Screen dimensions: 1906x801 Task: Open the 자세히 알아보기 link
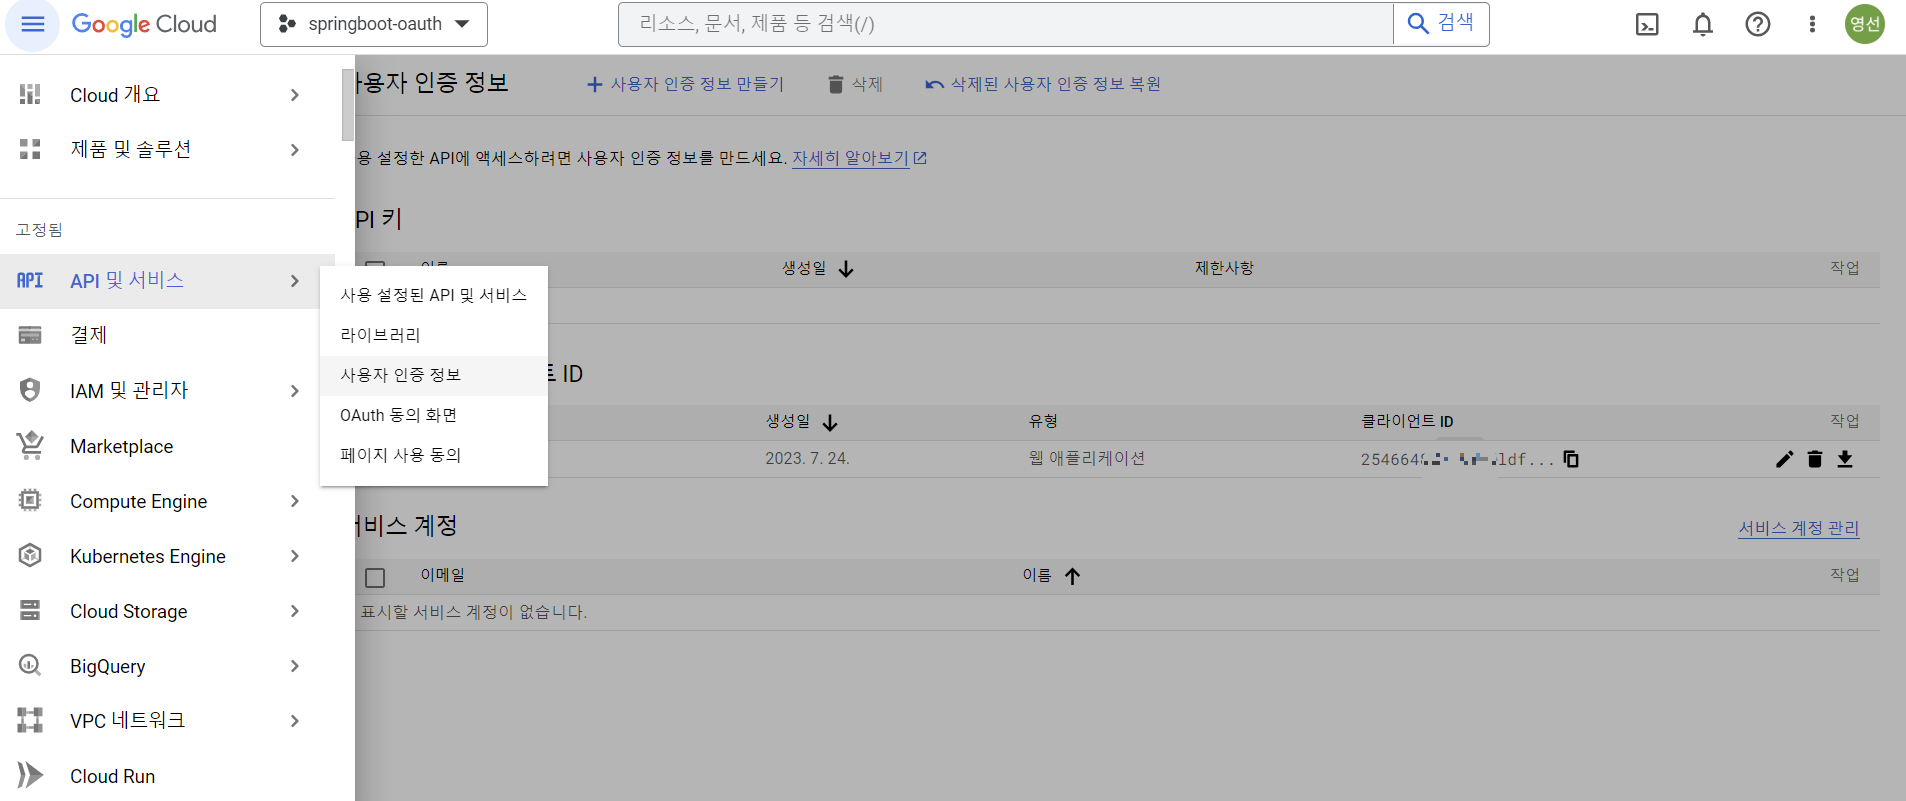click(859, 158)
